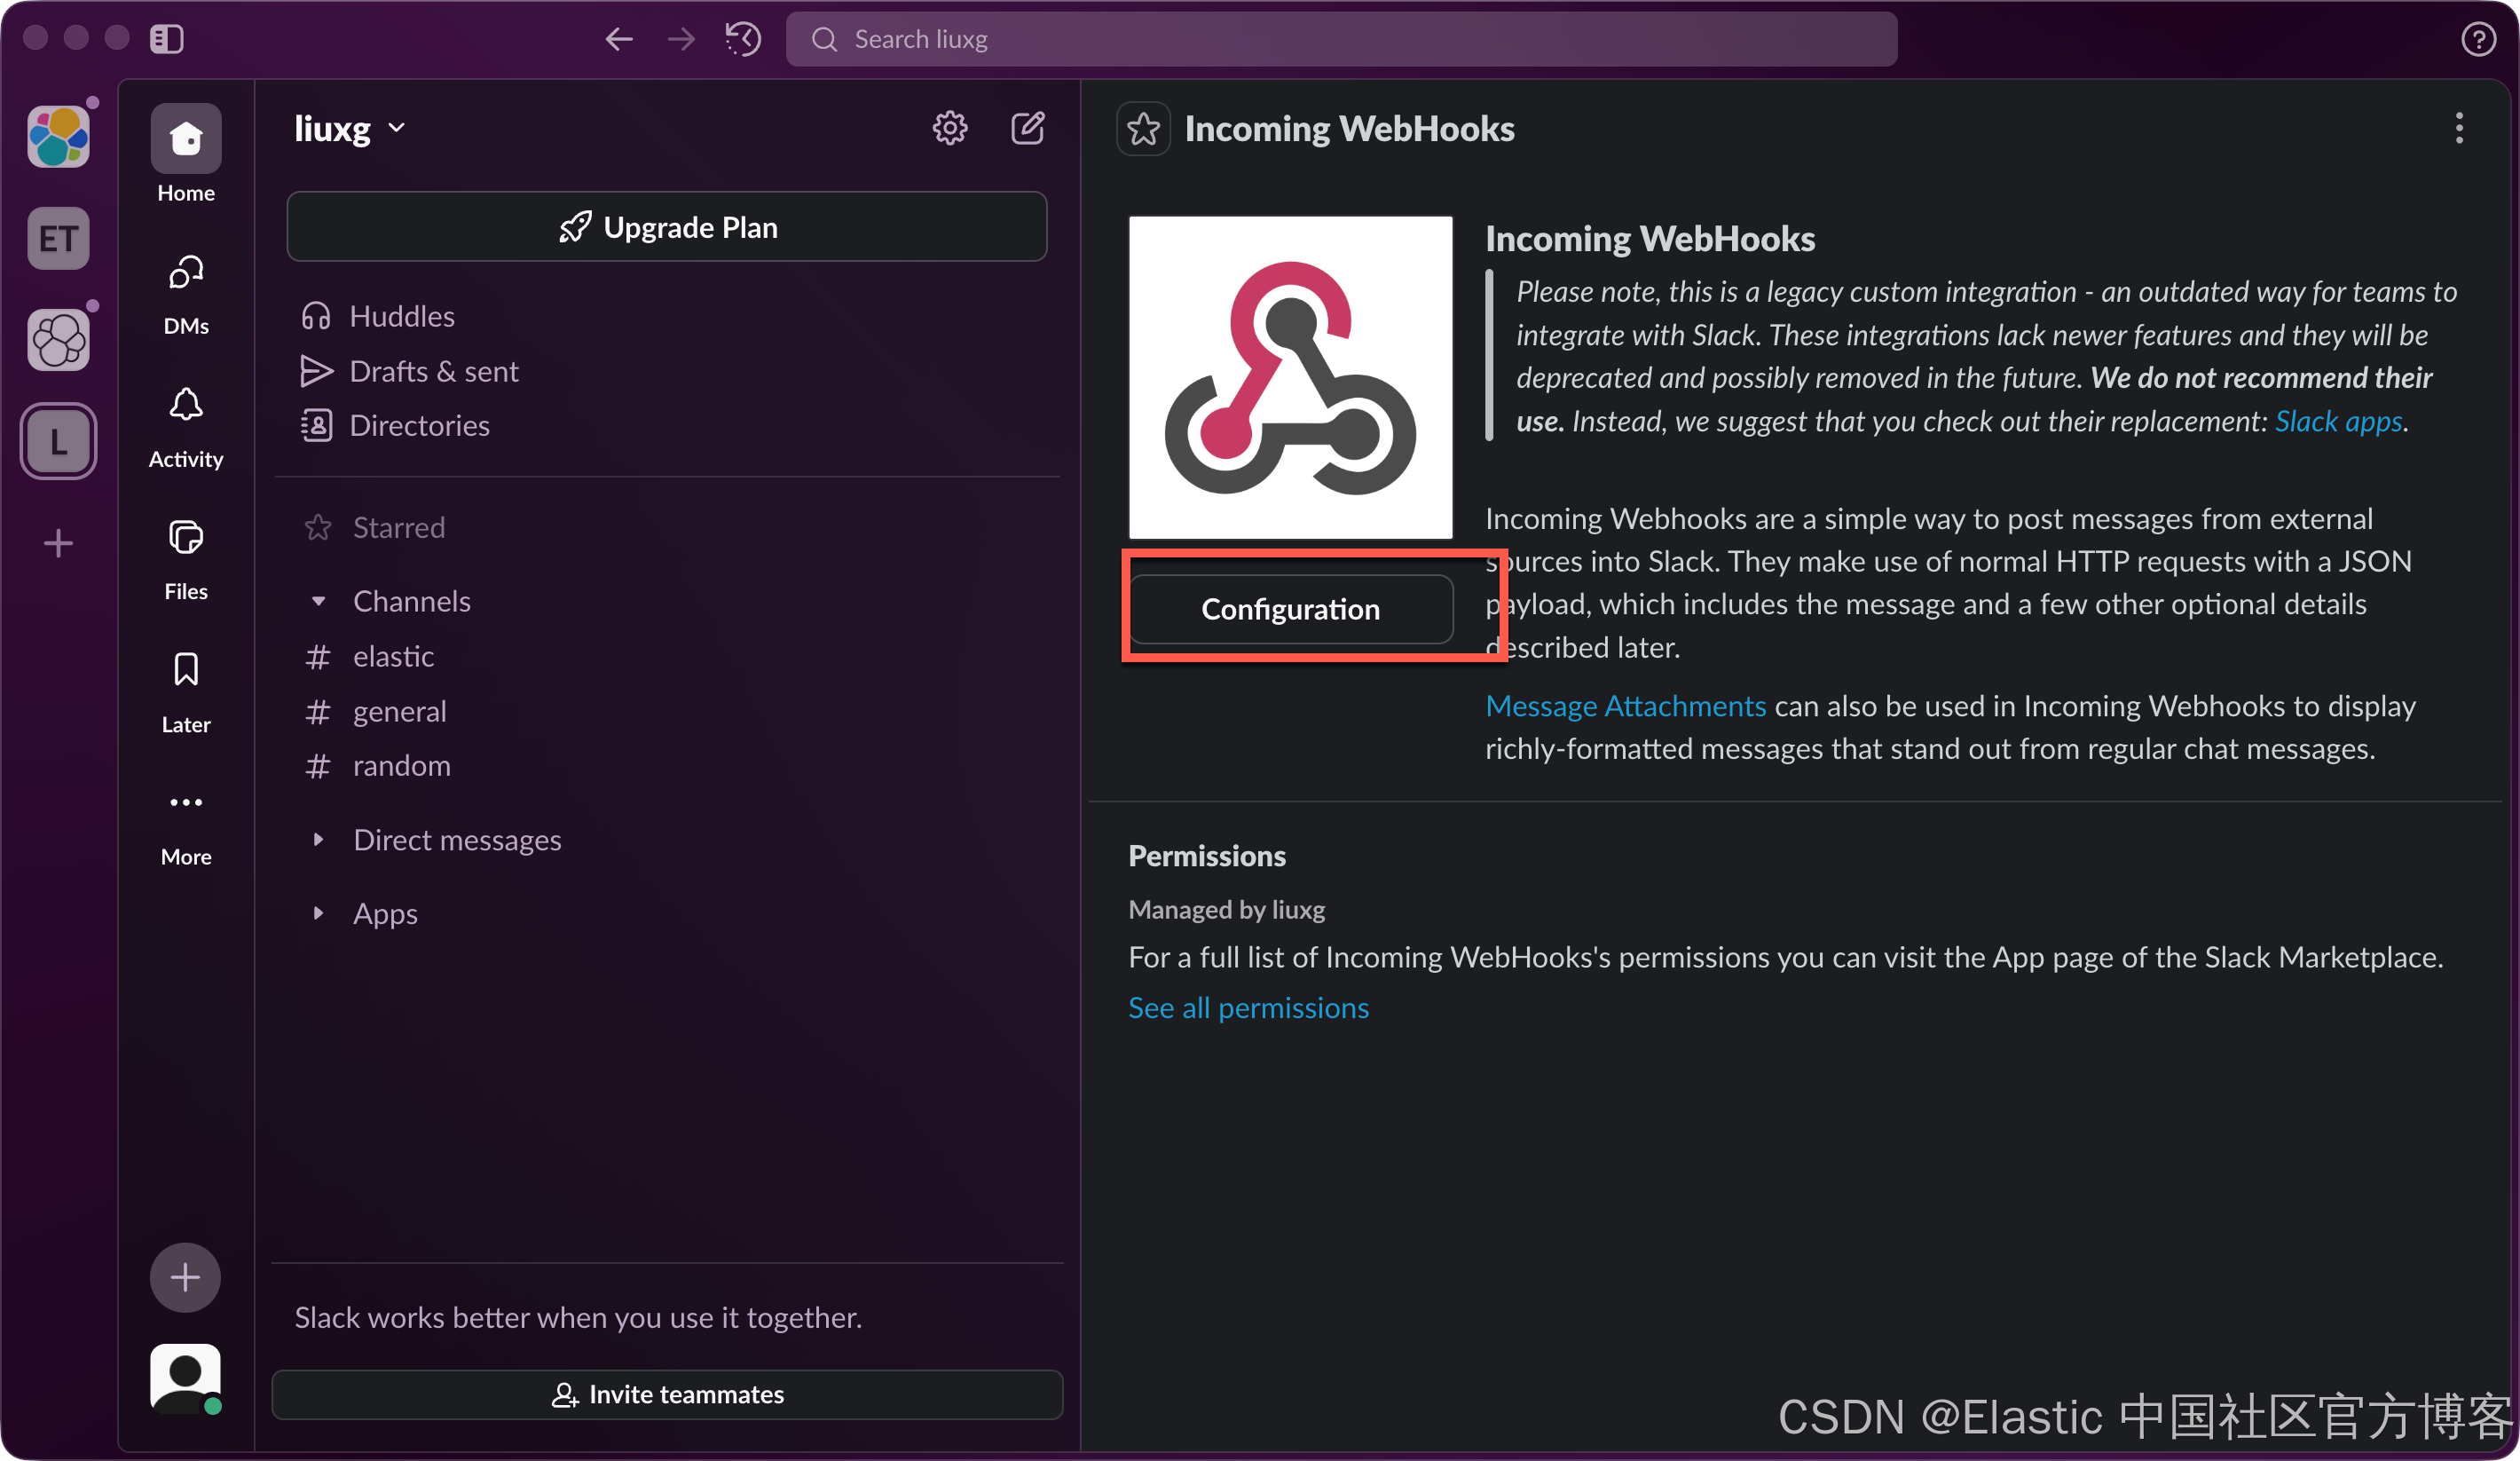Click the compose new message icon
Image resolution: width=2520 pixels, height=1461 pixels.
pos(1027,128)
